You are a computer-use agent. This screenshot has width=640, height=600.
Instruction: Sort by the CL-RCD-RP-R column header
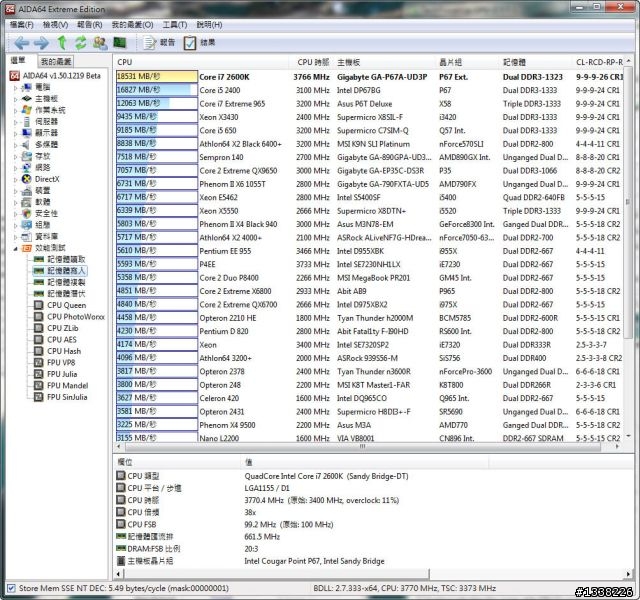point(599,62)
